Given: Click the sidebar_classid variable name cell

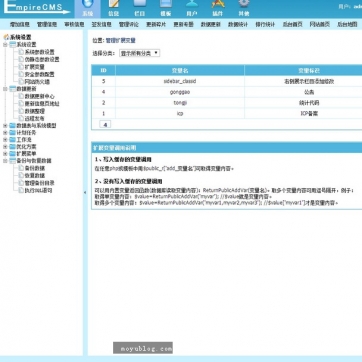Looking at the screenshot, I should point(180,81).
